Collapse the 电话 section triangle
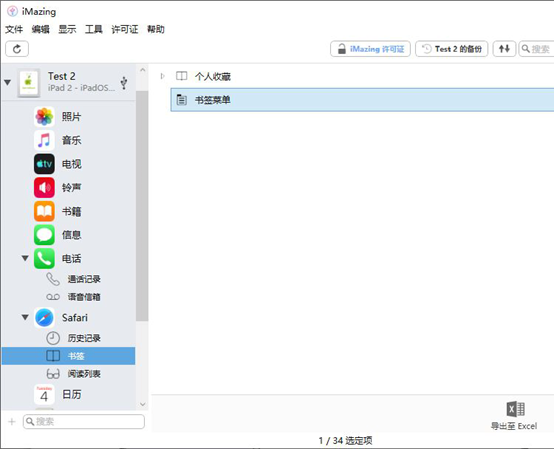554x449 pixels. click(x=25, y=258)
